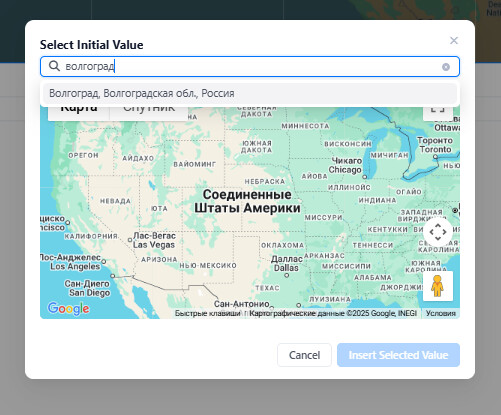Screen dimensions: 501x415
Task: Click the Cancel button
Action: 304,355
